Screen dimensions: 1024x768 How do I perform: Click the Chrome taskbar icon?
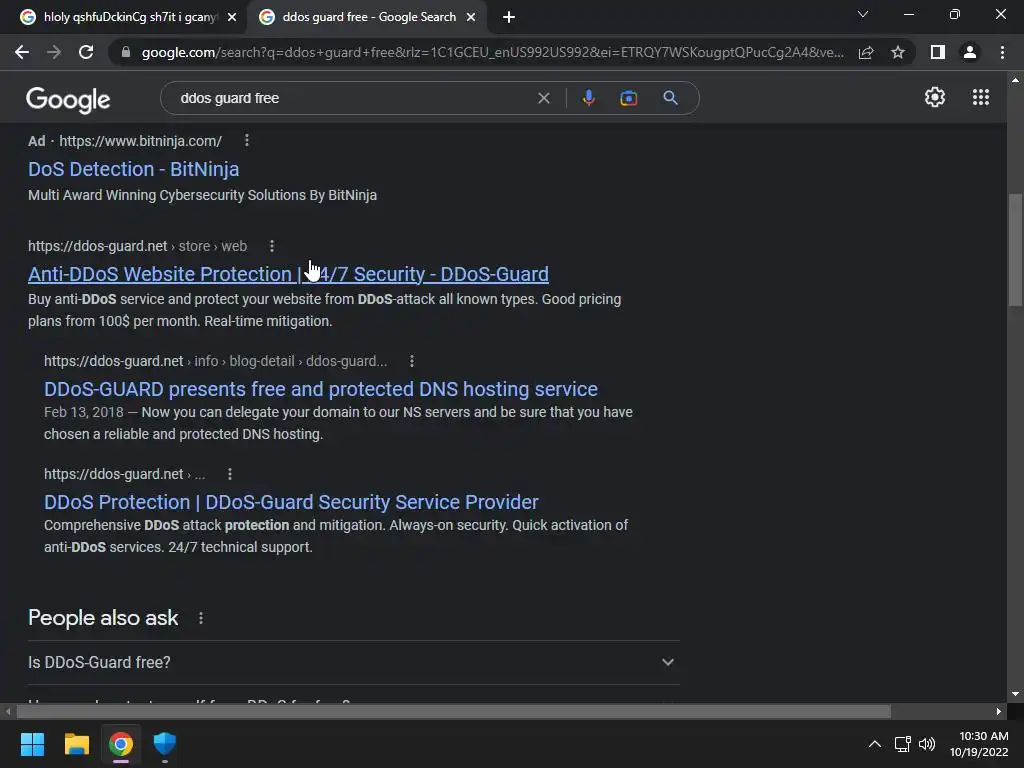click(121, 744)
